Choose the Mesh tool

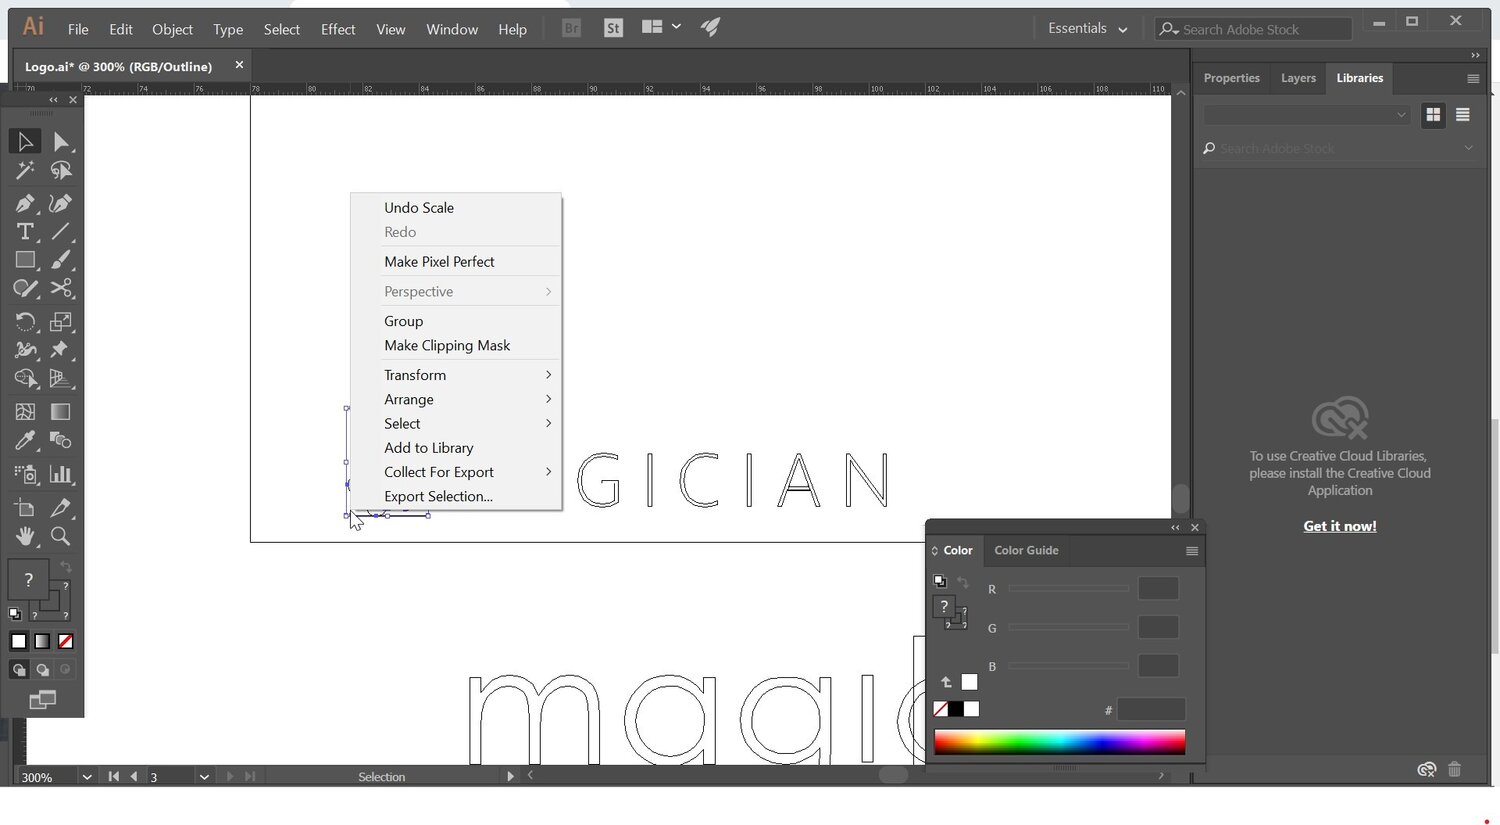[x=25, y=412]
